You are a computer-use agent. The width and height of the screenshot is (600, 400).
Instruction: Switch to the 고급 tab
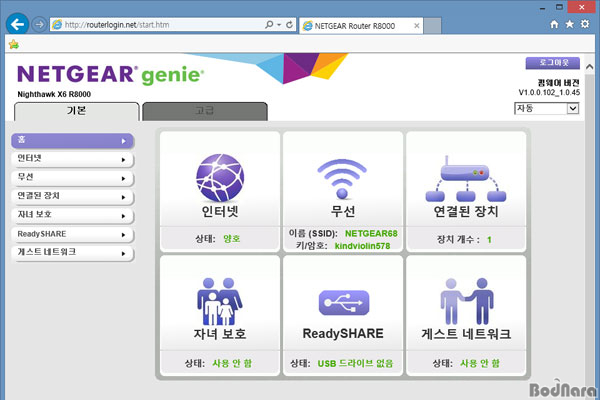205,111
